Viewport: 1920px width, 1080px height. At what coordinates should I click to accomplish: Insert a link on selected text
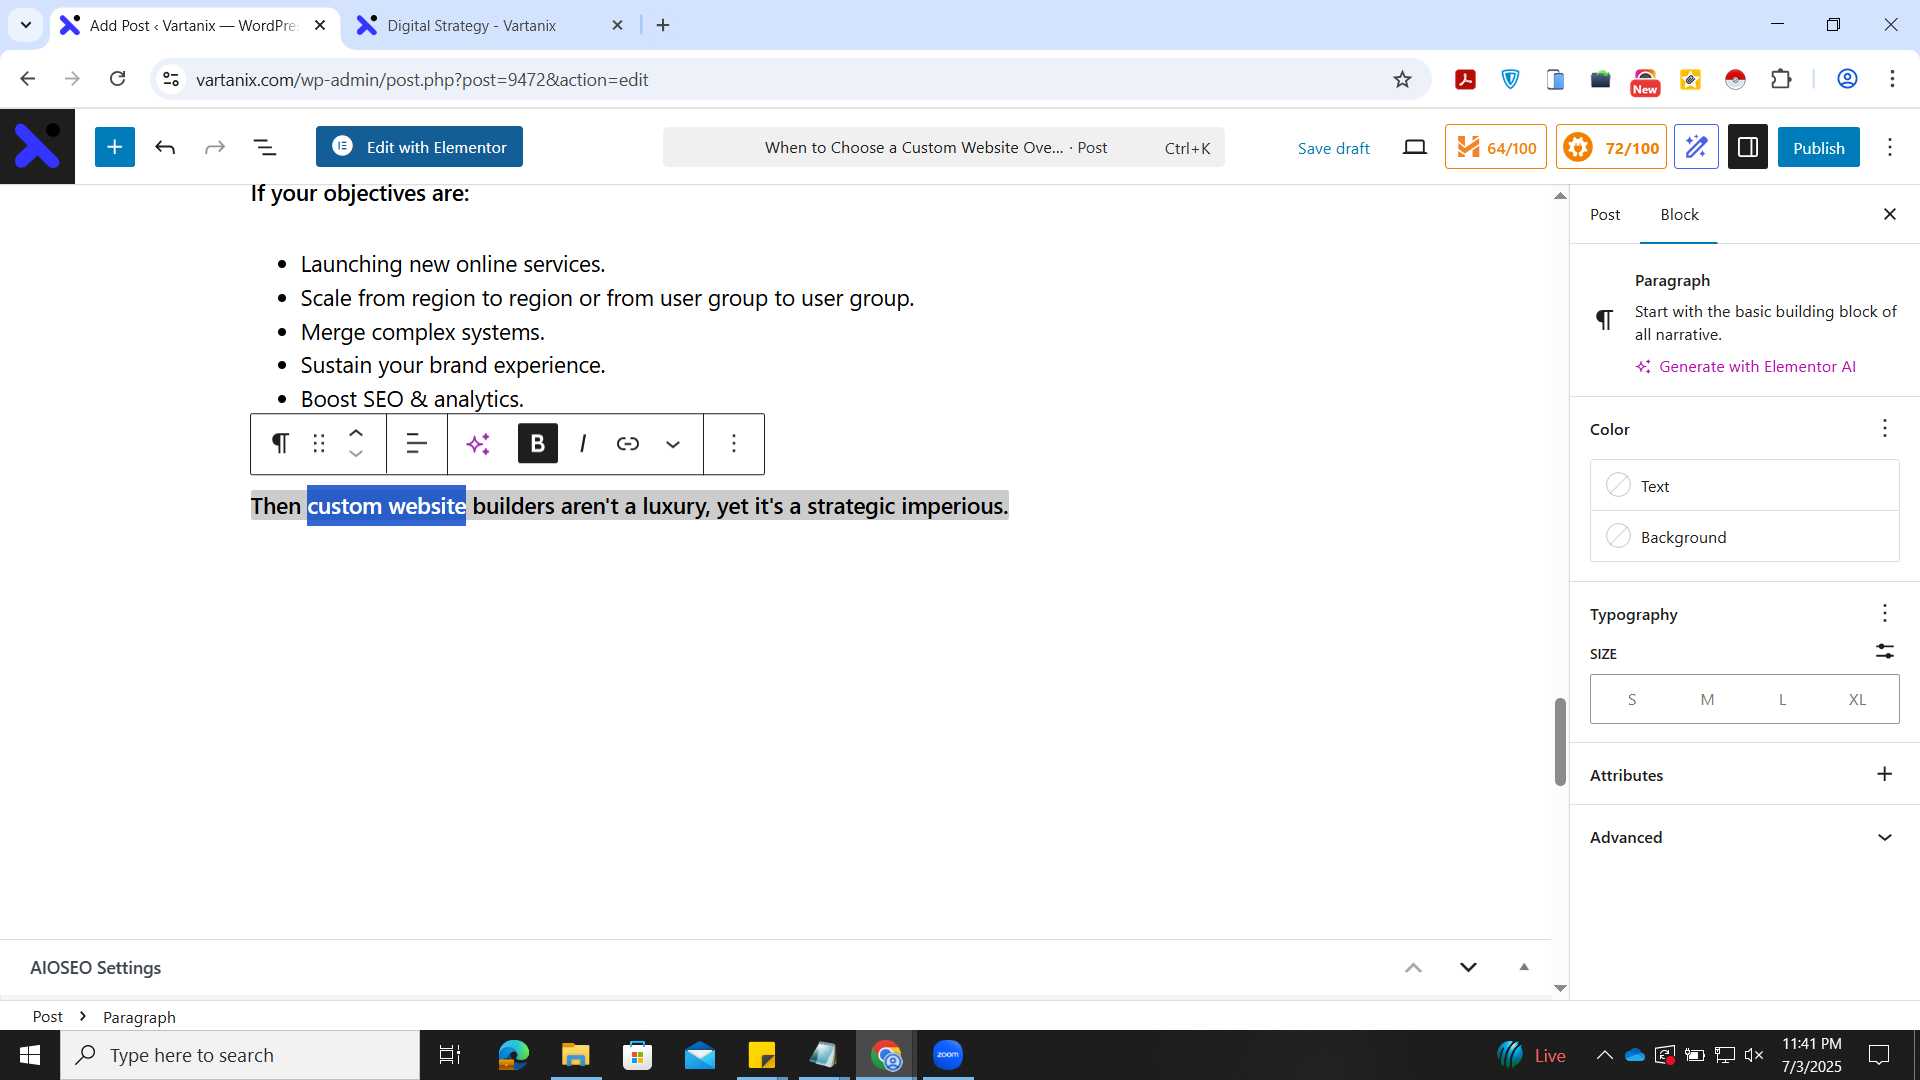(628, 443)
